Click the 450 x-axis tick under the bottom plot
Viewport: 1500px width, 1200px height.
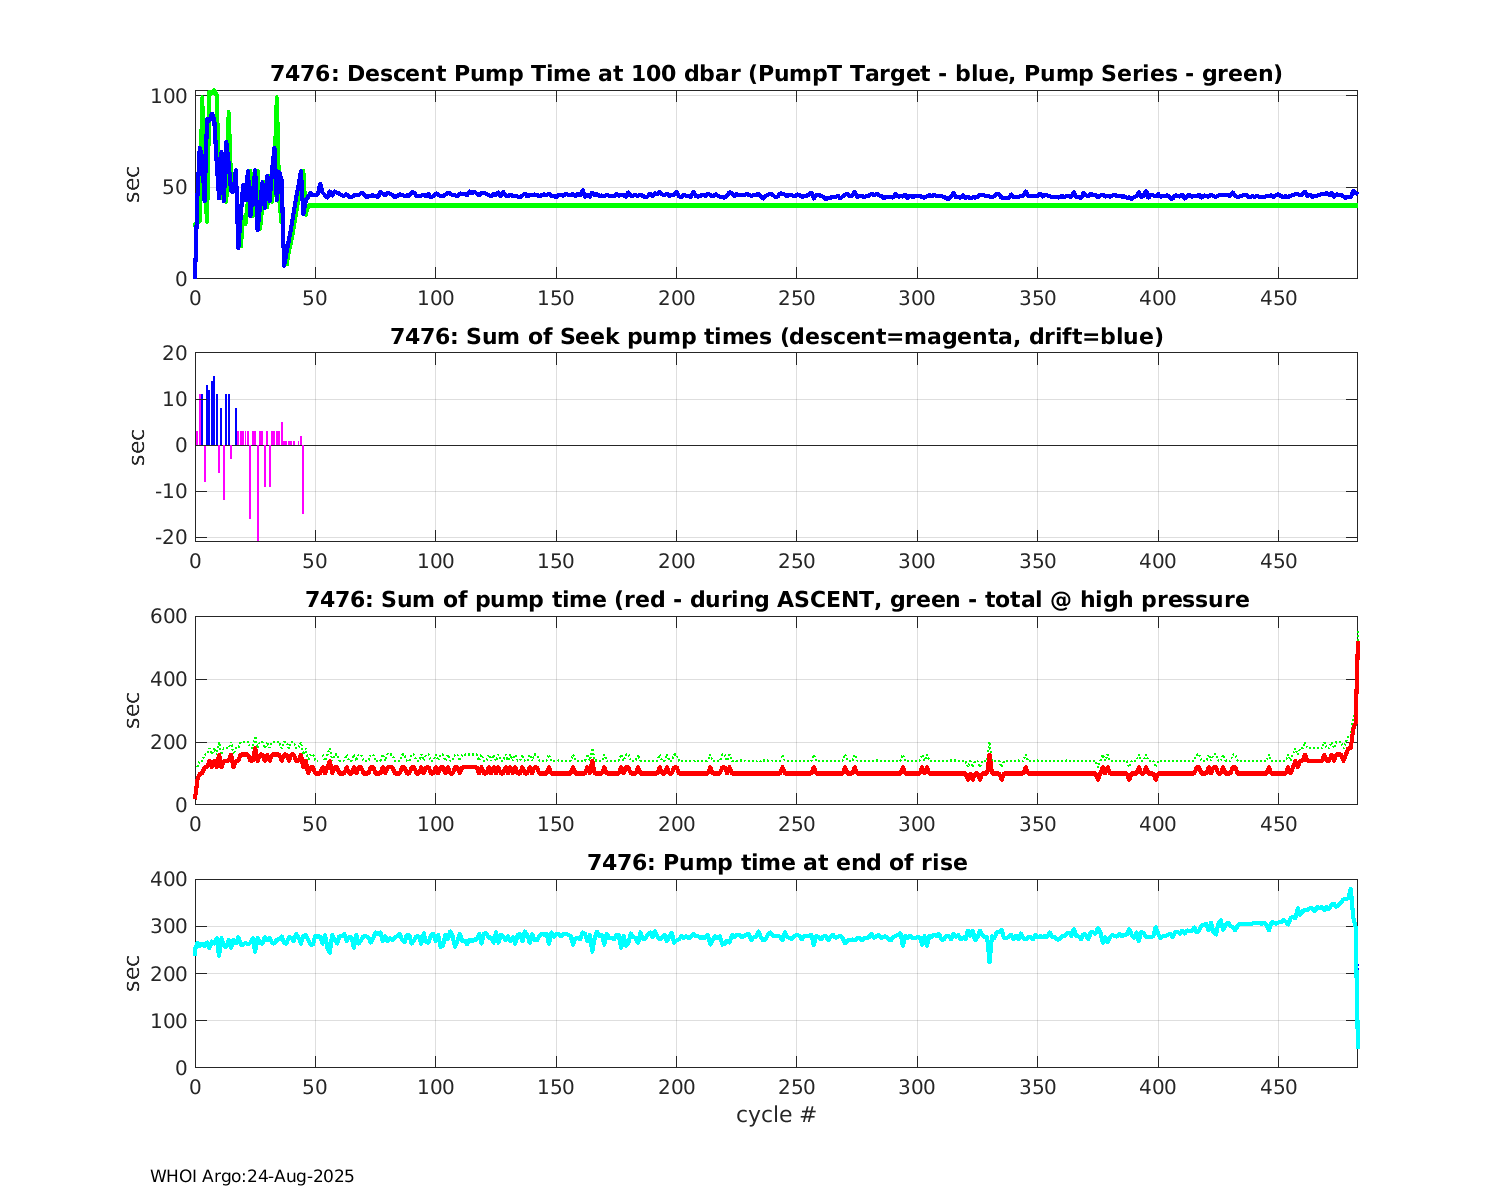tap(1279, 1087)
